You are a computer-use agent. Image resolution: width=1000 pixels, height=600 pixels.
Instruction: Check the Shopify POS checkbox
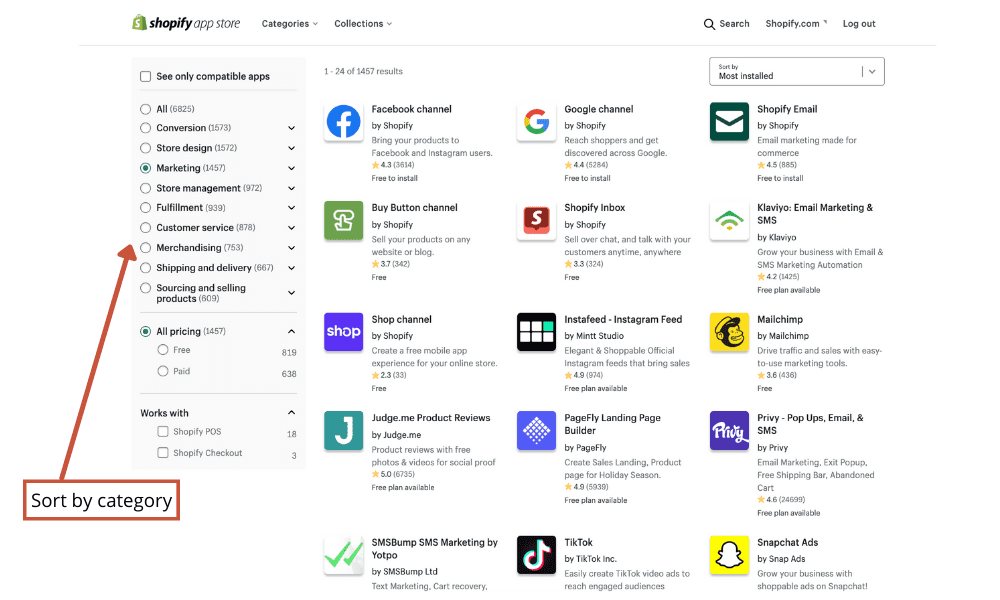163,432
